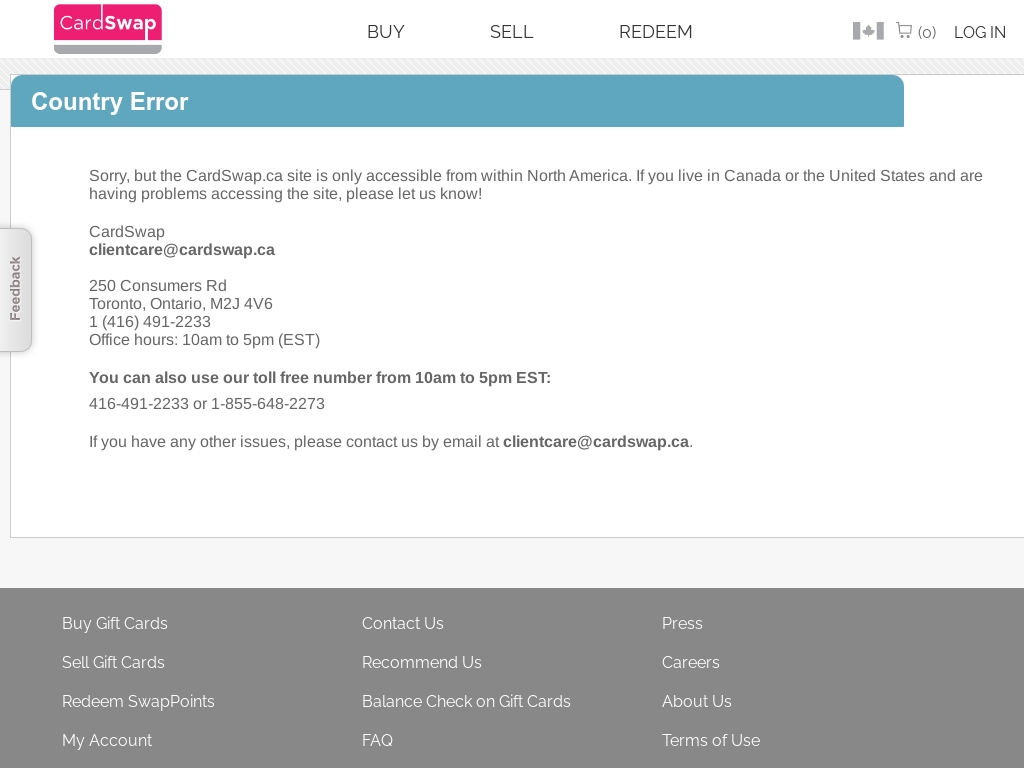Open Sell Gift Cards footer link

[x=114, y=662]
